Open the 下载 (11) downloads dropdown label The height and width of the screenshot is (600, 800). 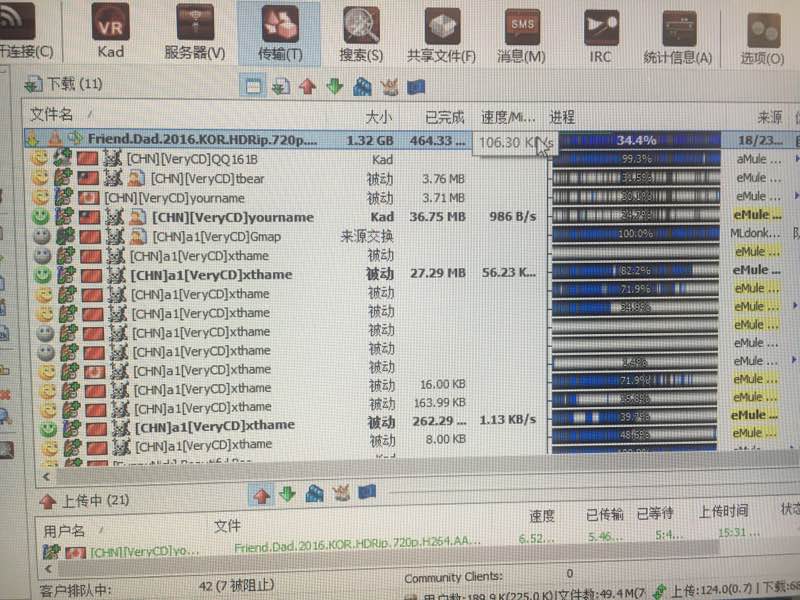tap(64, 84)
